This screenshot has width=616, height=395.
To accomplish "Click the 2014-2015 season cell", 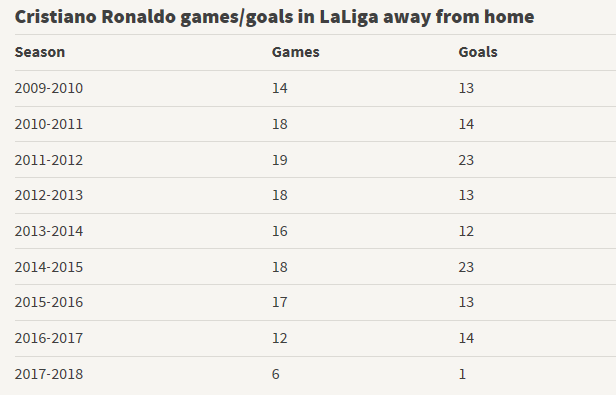I will tap(49, 267).
